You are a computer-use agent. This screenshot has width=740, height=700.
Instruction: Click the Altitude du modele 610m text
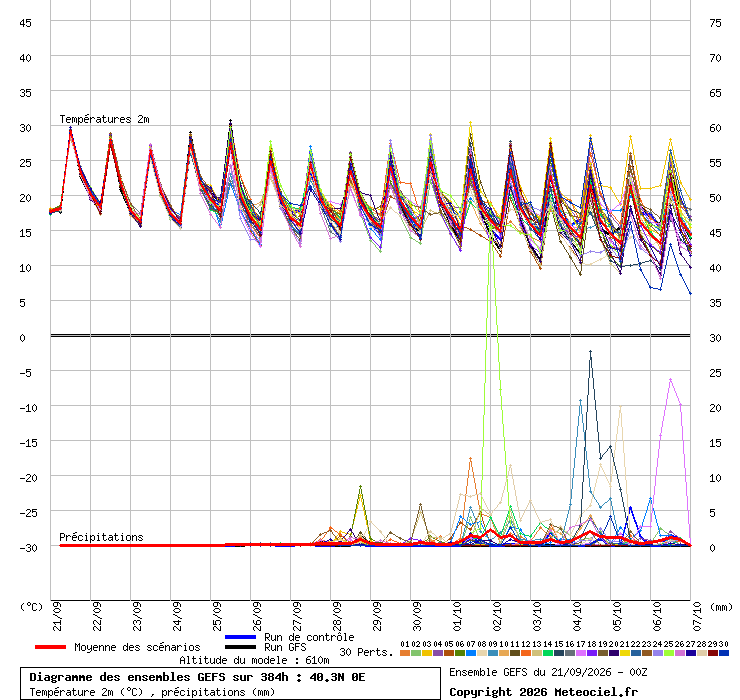click(254, 660)
